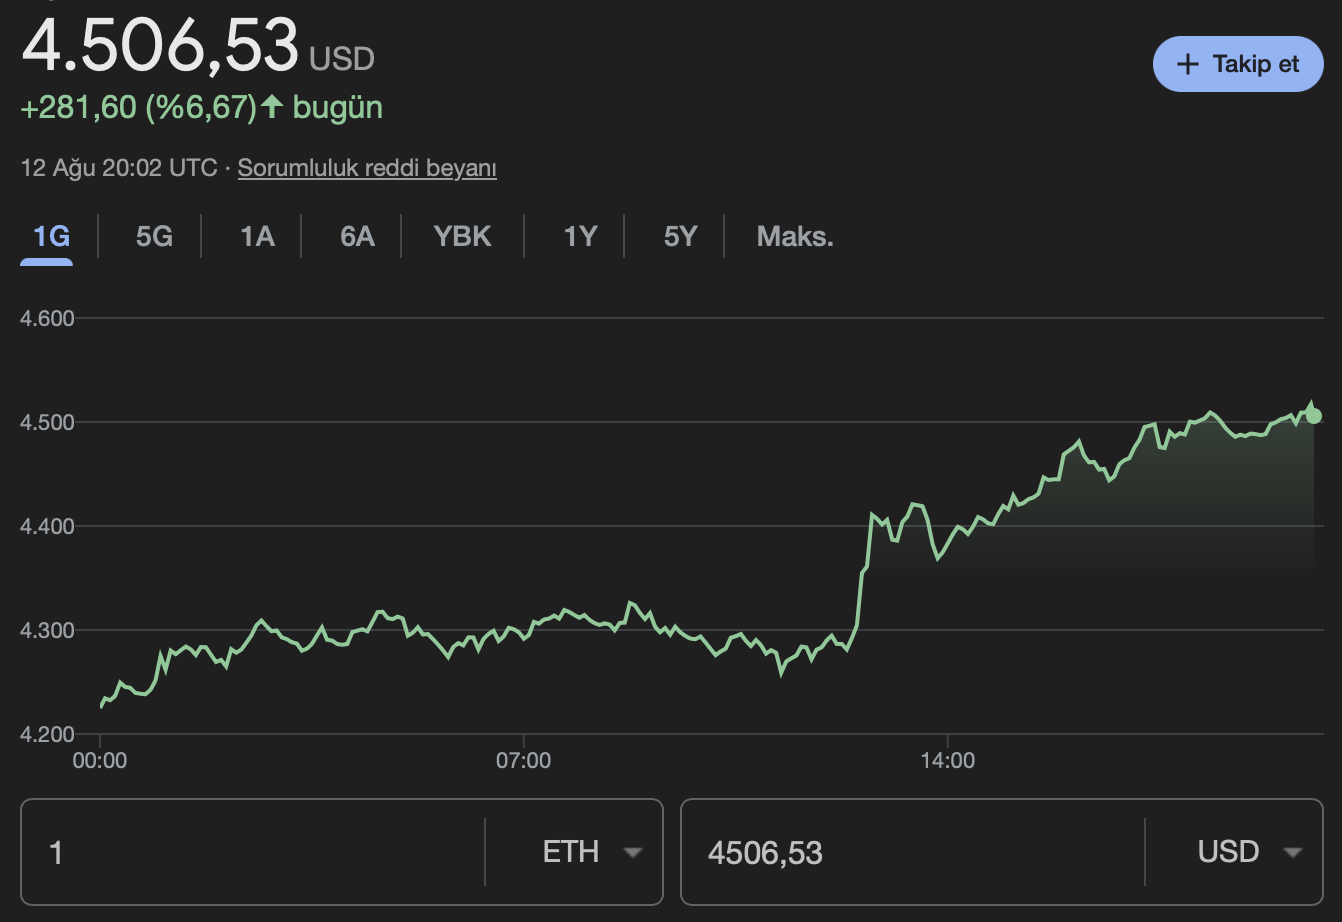This screenshot has width=1342, height=922.
Task: Click the green endpoint dot on chart
Action: click(1314, 415)
